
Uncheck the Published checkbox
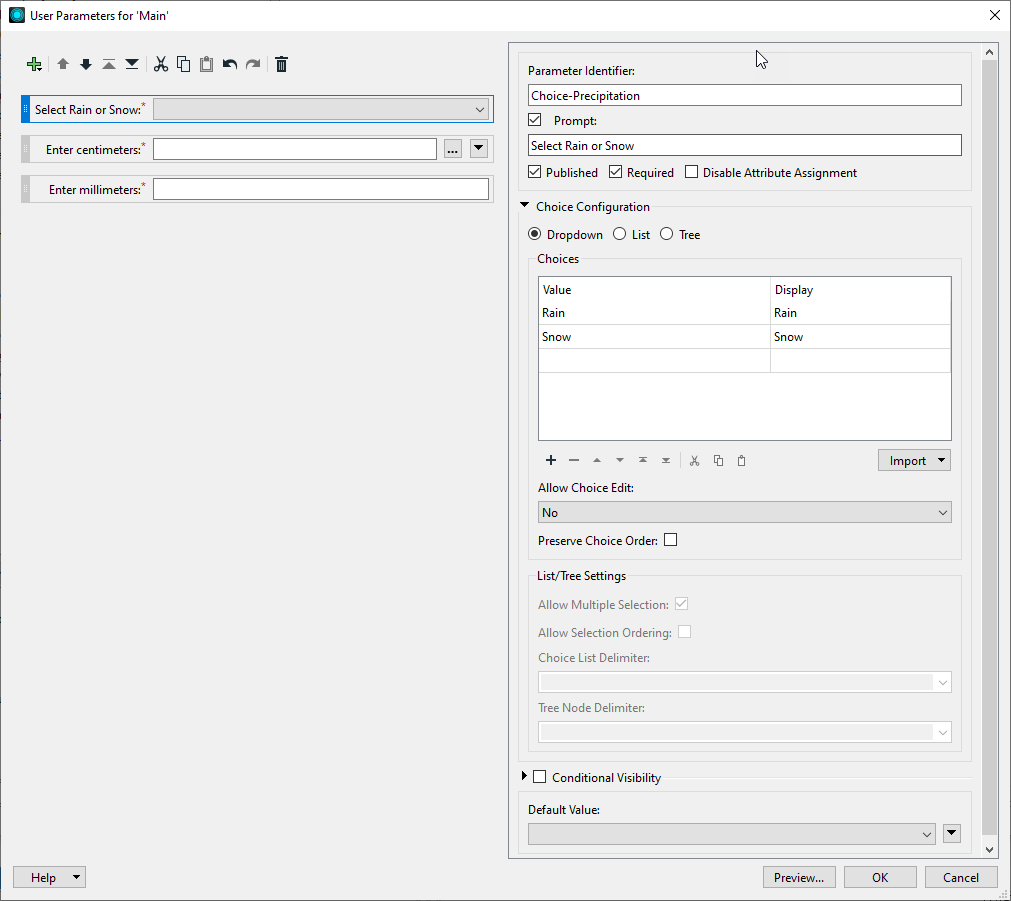point(535,172)
